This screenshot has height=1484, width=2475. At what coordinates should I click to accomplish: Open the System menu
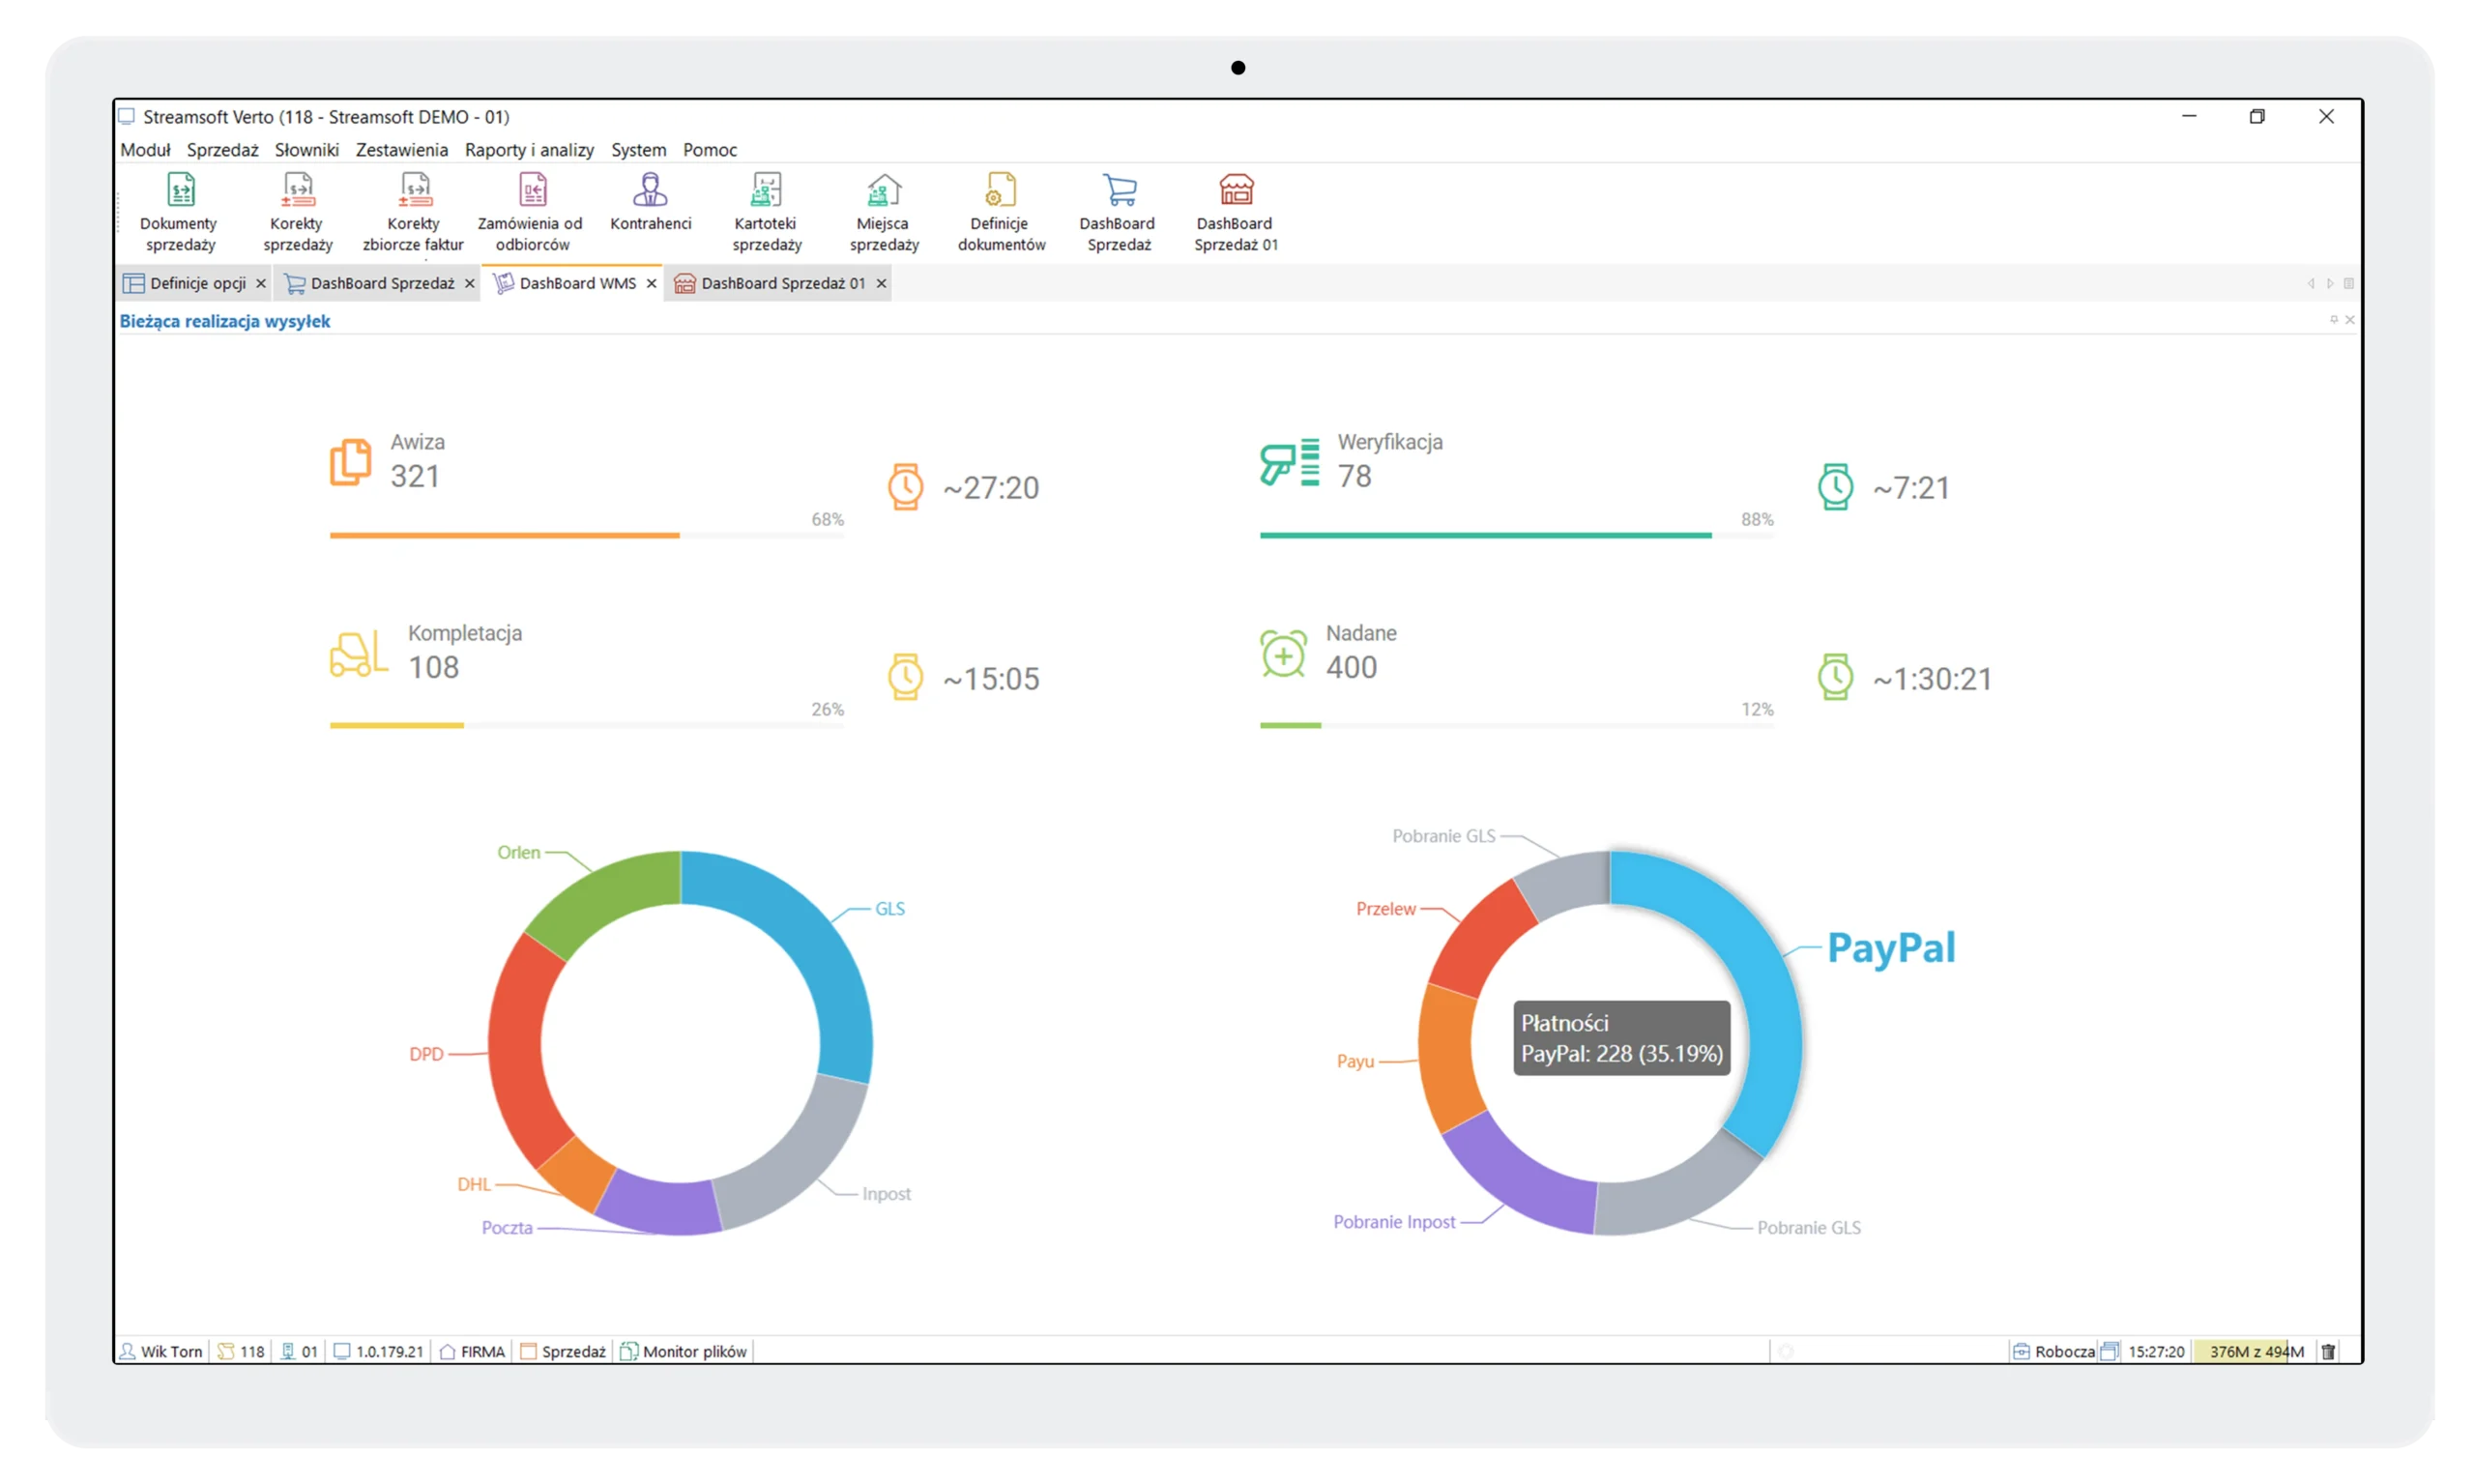coord(638,150)
